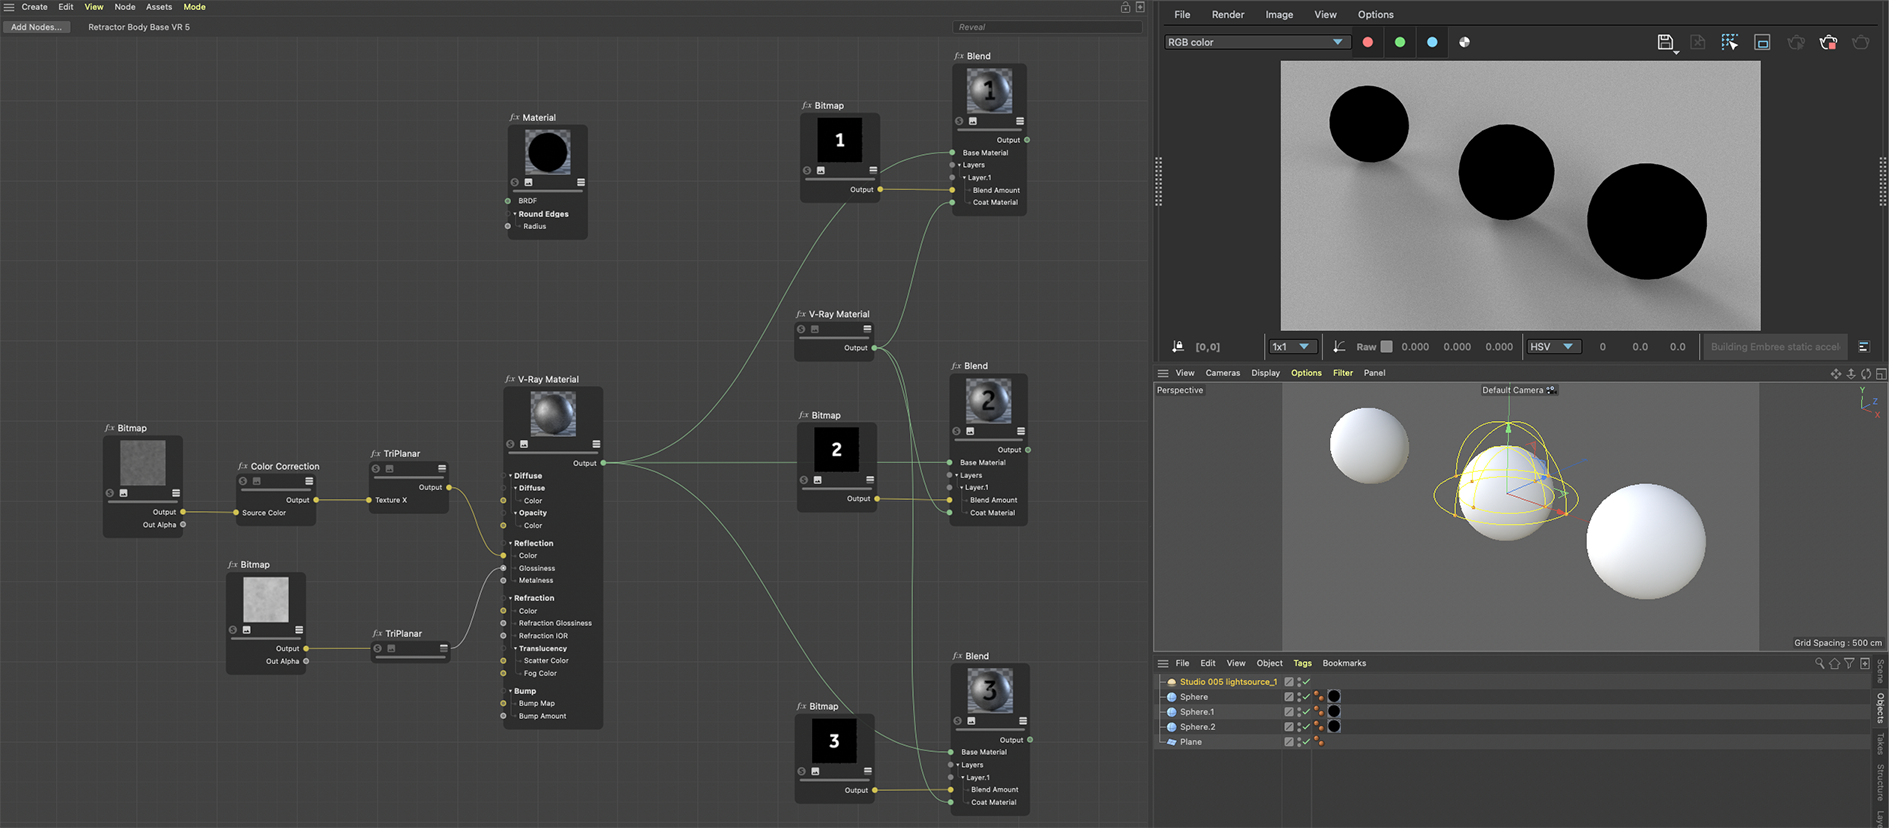1889x828 pixels.
Task: Click the orange tag icon on Plane row
Action: 1319,742
